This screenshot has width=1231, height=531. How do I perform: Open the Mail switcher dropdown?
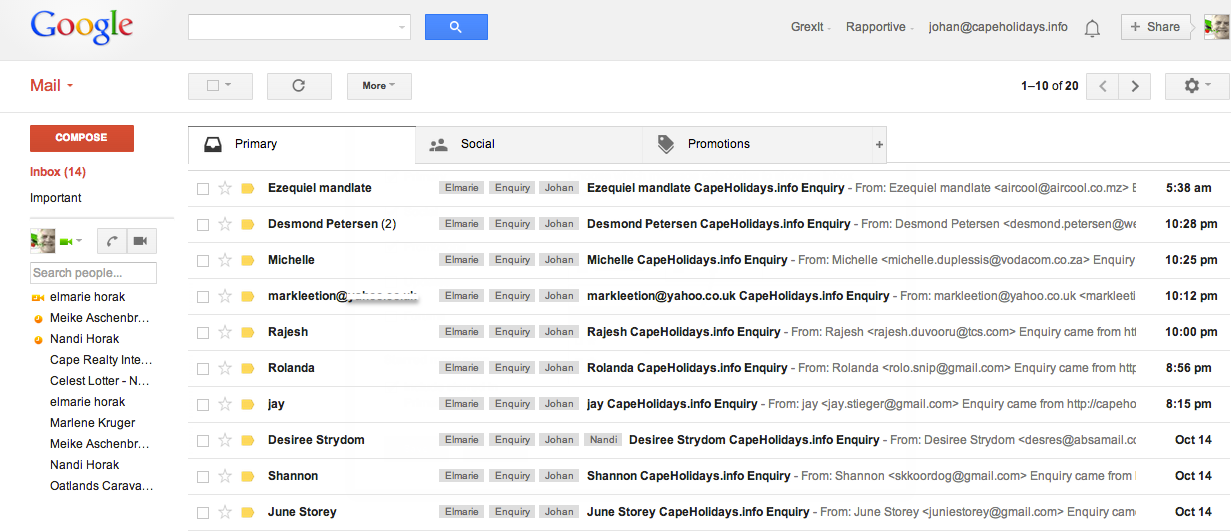pos(52,86)
